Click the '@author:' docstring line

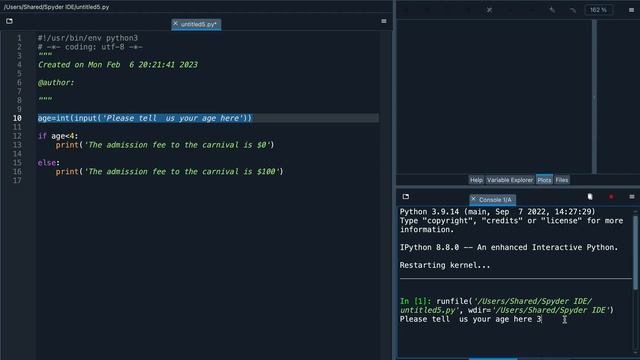56,82
